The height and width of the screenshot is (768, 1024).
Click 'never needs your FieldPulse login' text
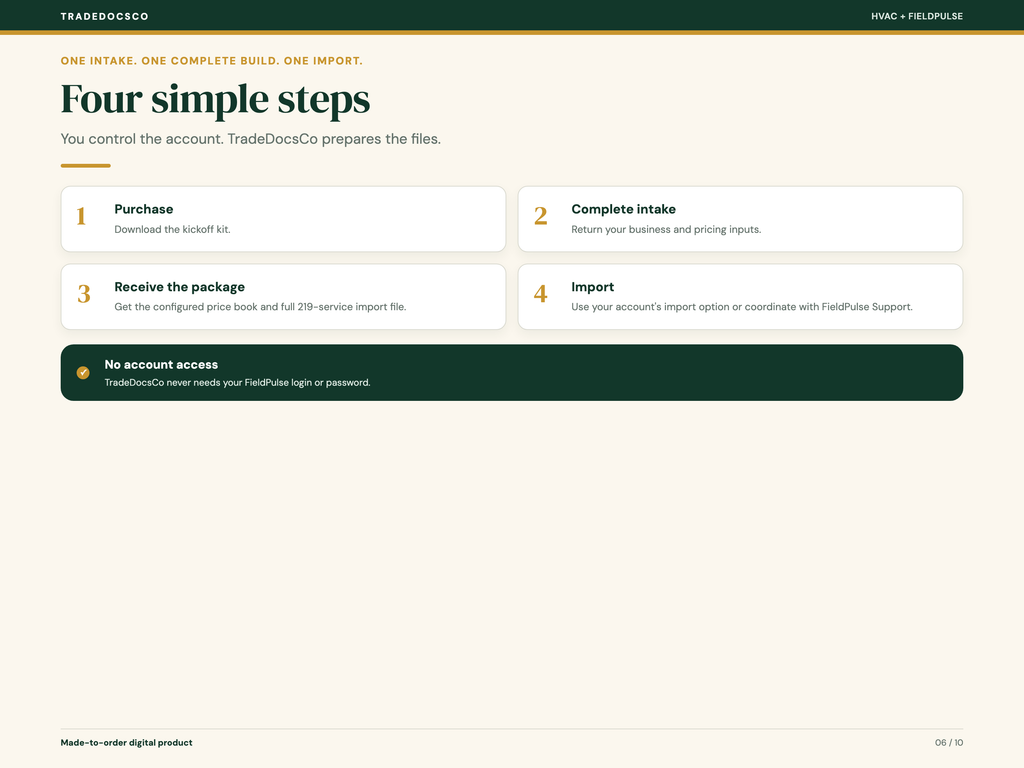click(237, 383)
